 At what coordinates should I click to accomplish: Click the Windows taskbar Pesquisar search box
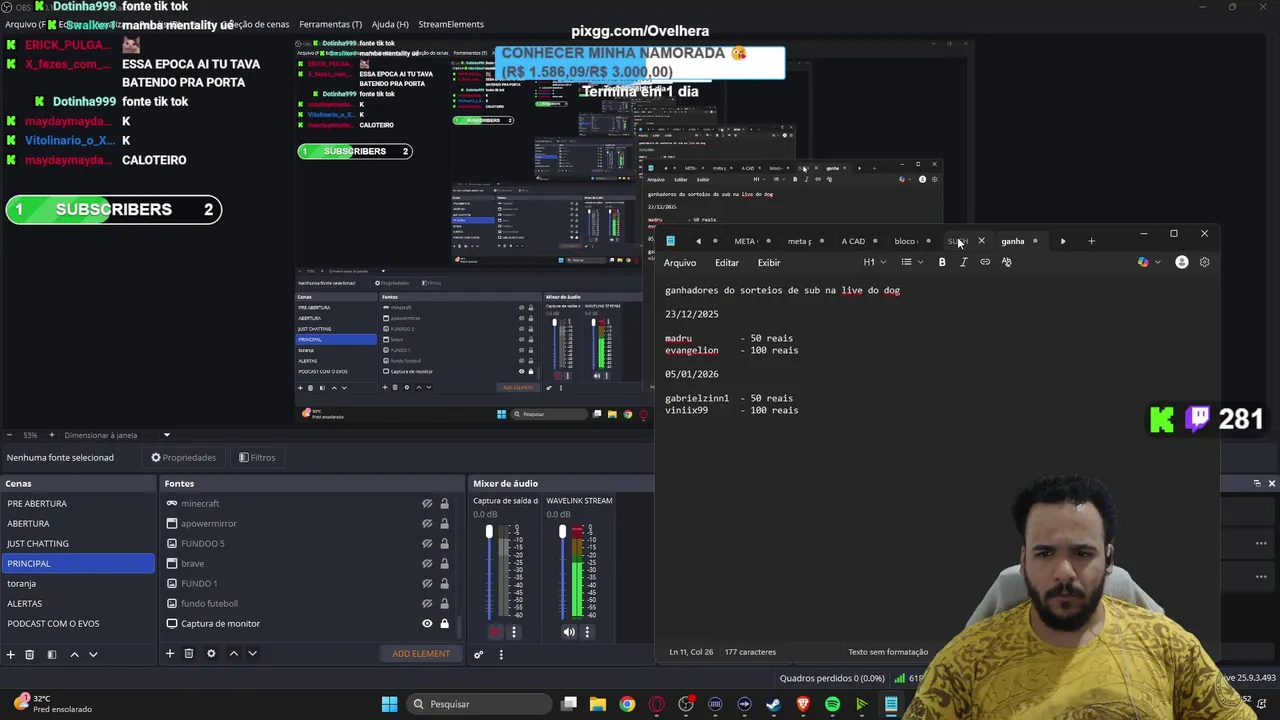(x=476, y=704)
